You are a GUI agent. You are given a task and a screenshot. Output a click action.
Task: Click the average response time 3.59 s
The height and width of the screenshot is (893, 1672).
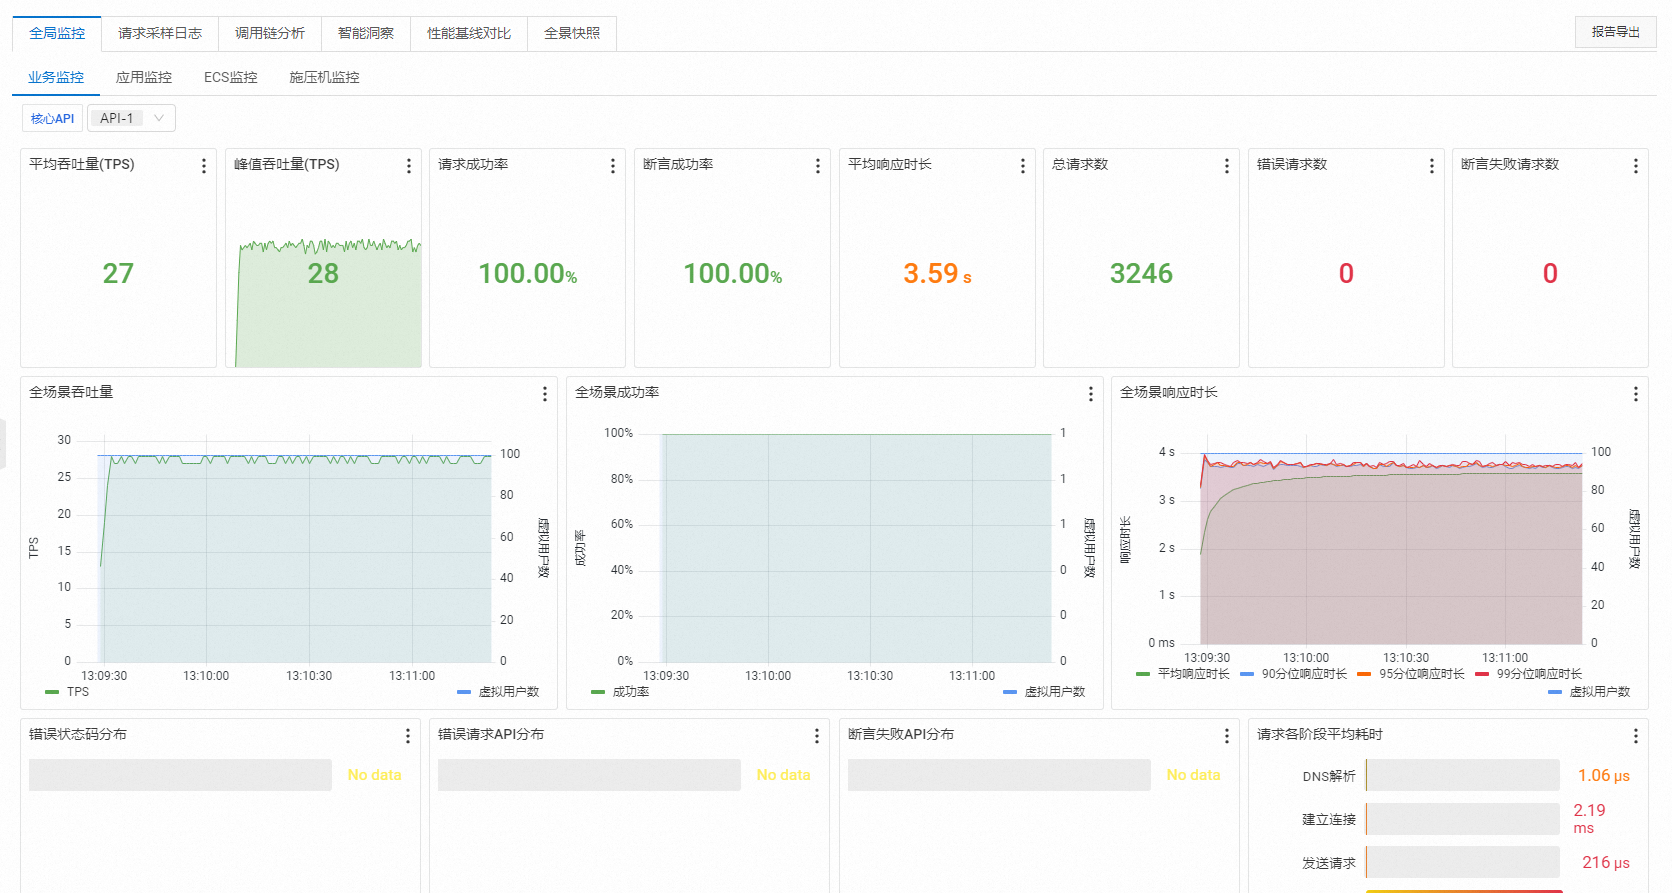[x=937, y=273]
